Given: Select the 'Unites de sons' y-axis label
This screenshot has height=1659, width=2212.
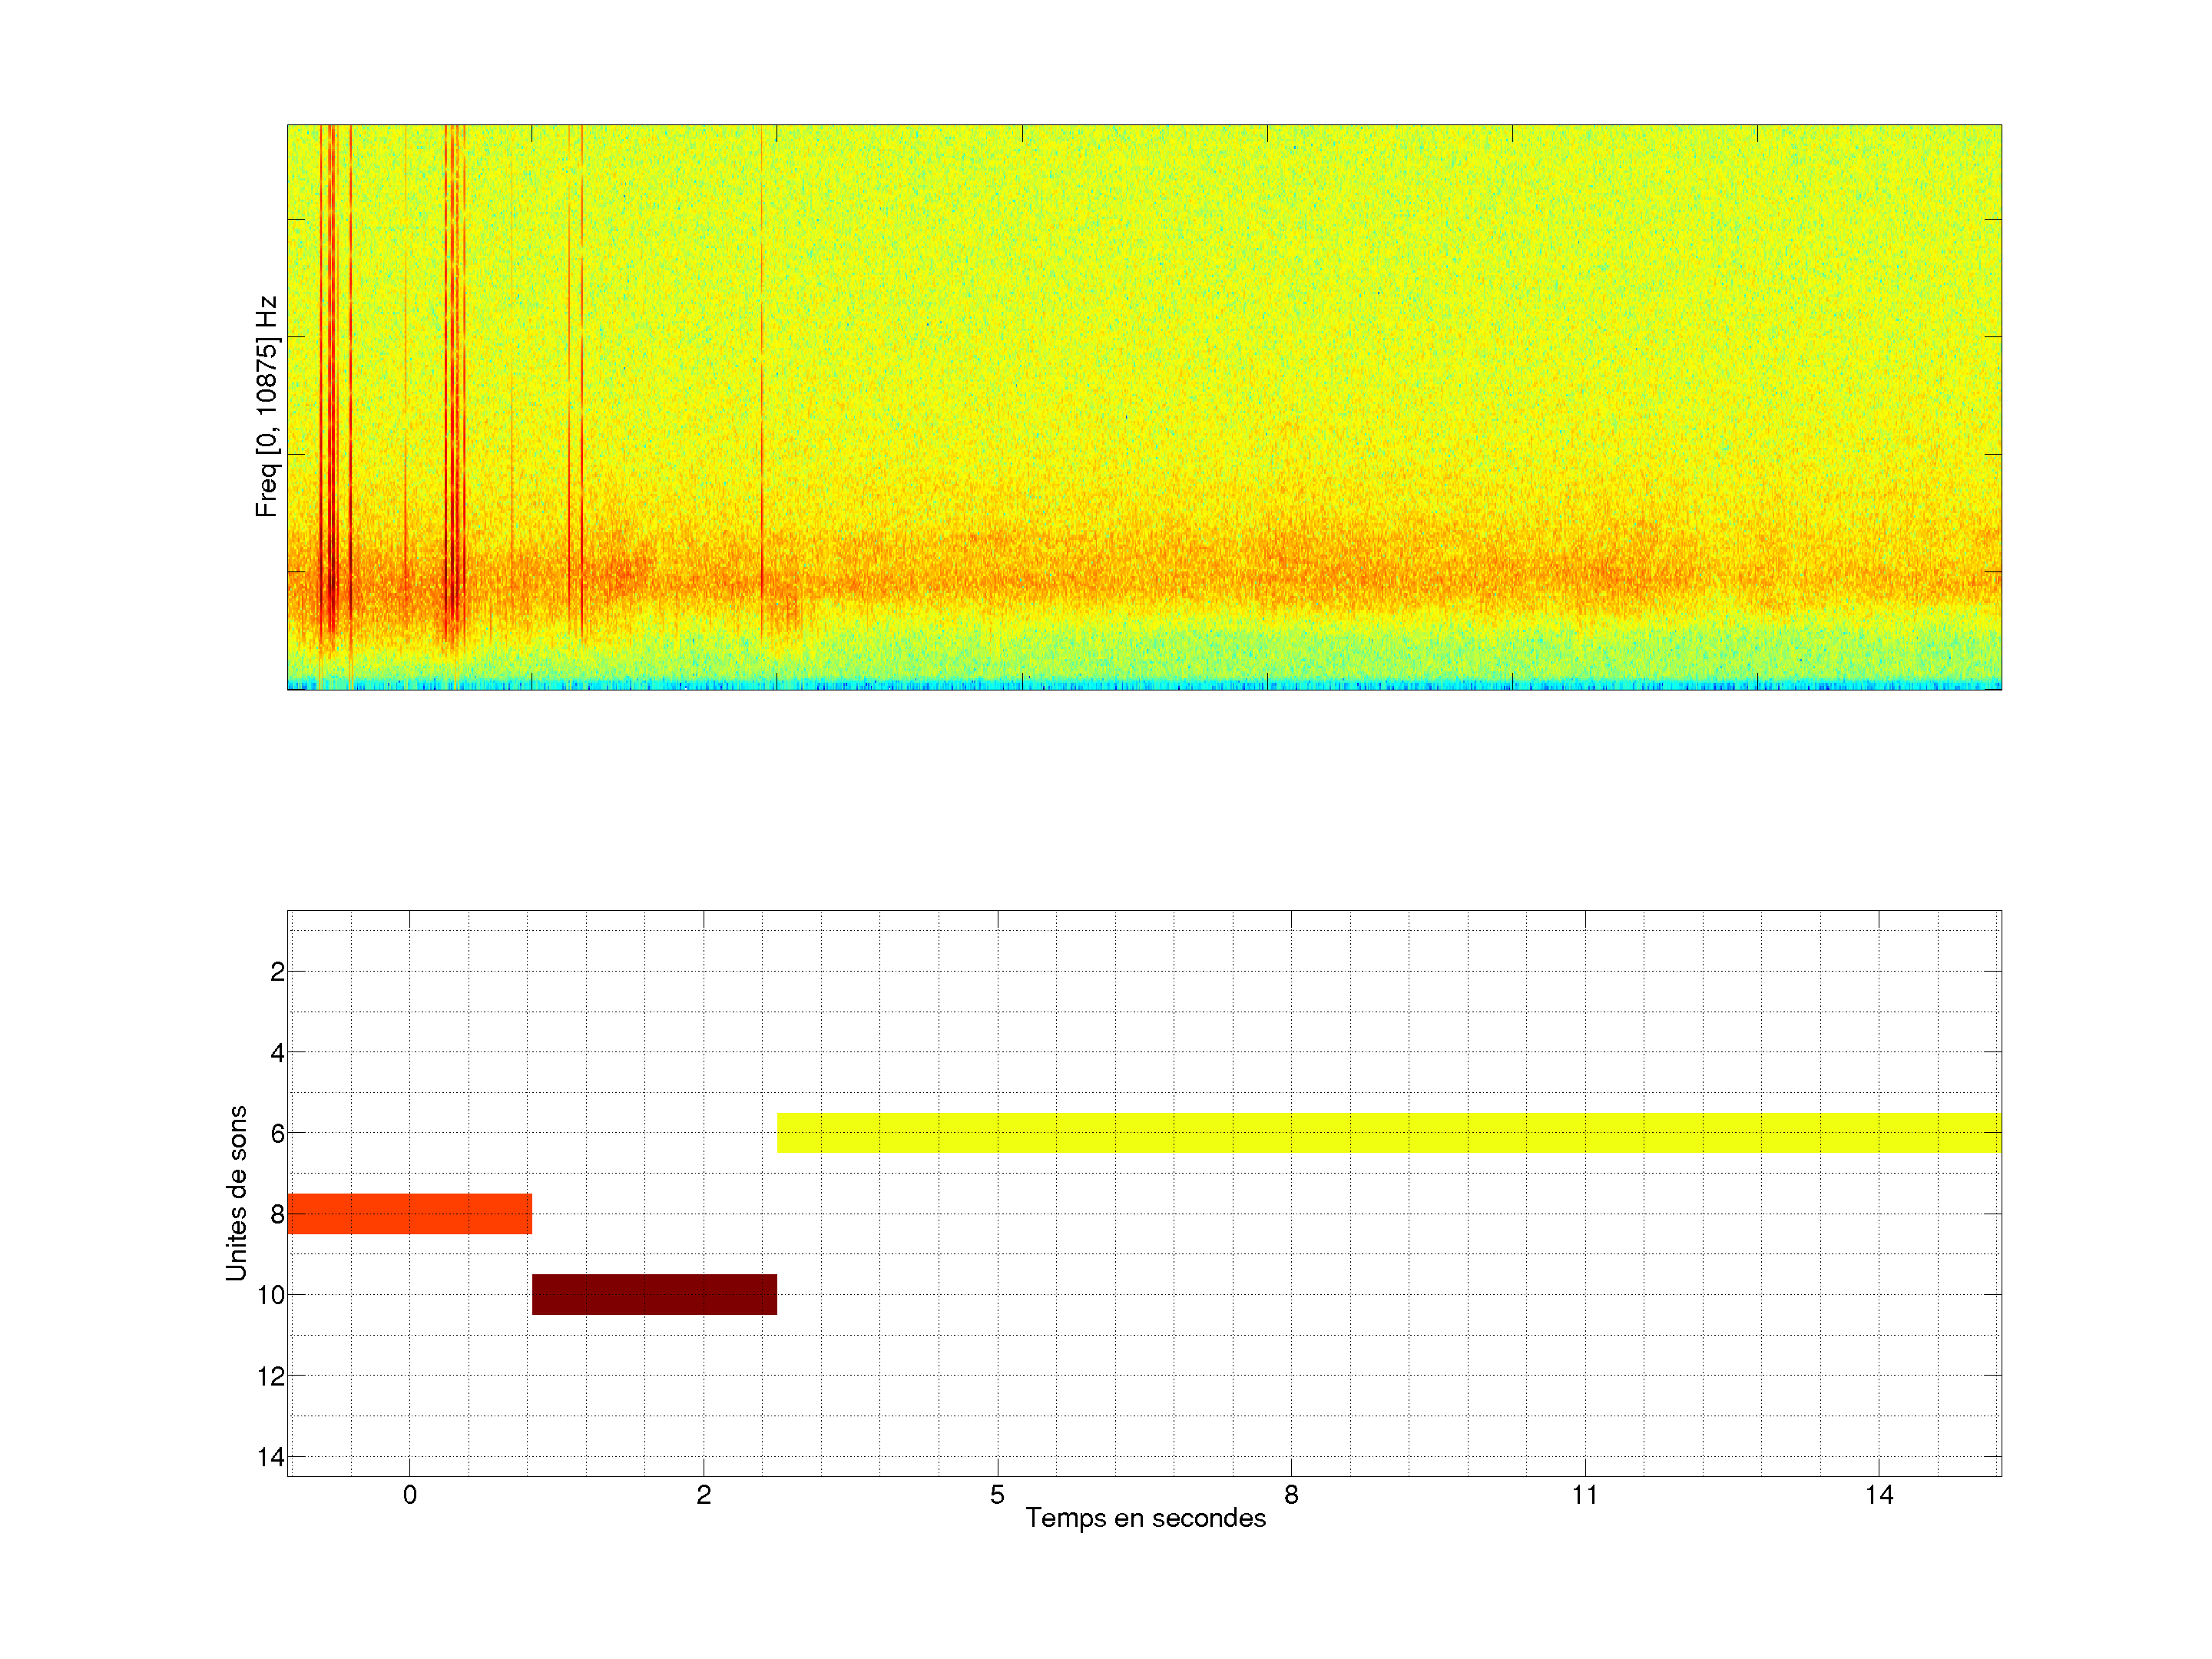Looking at the screenshot, I should tap(236, 1193).
